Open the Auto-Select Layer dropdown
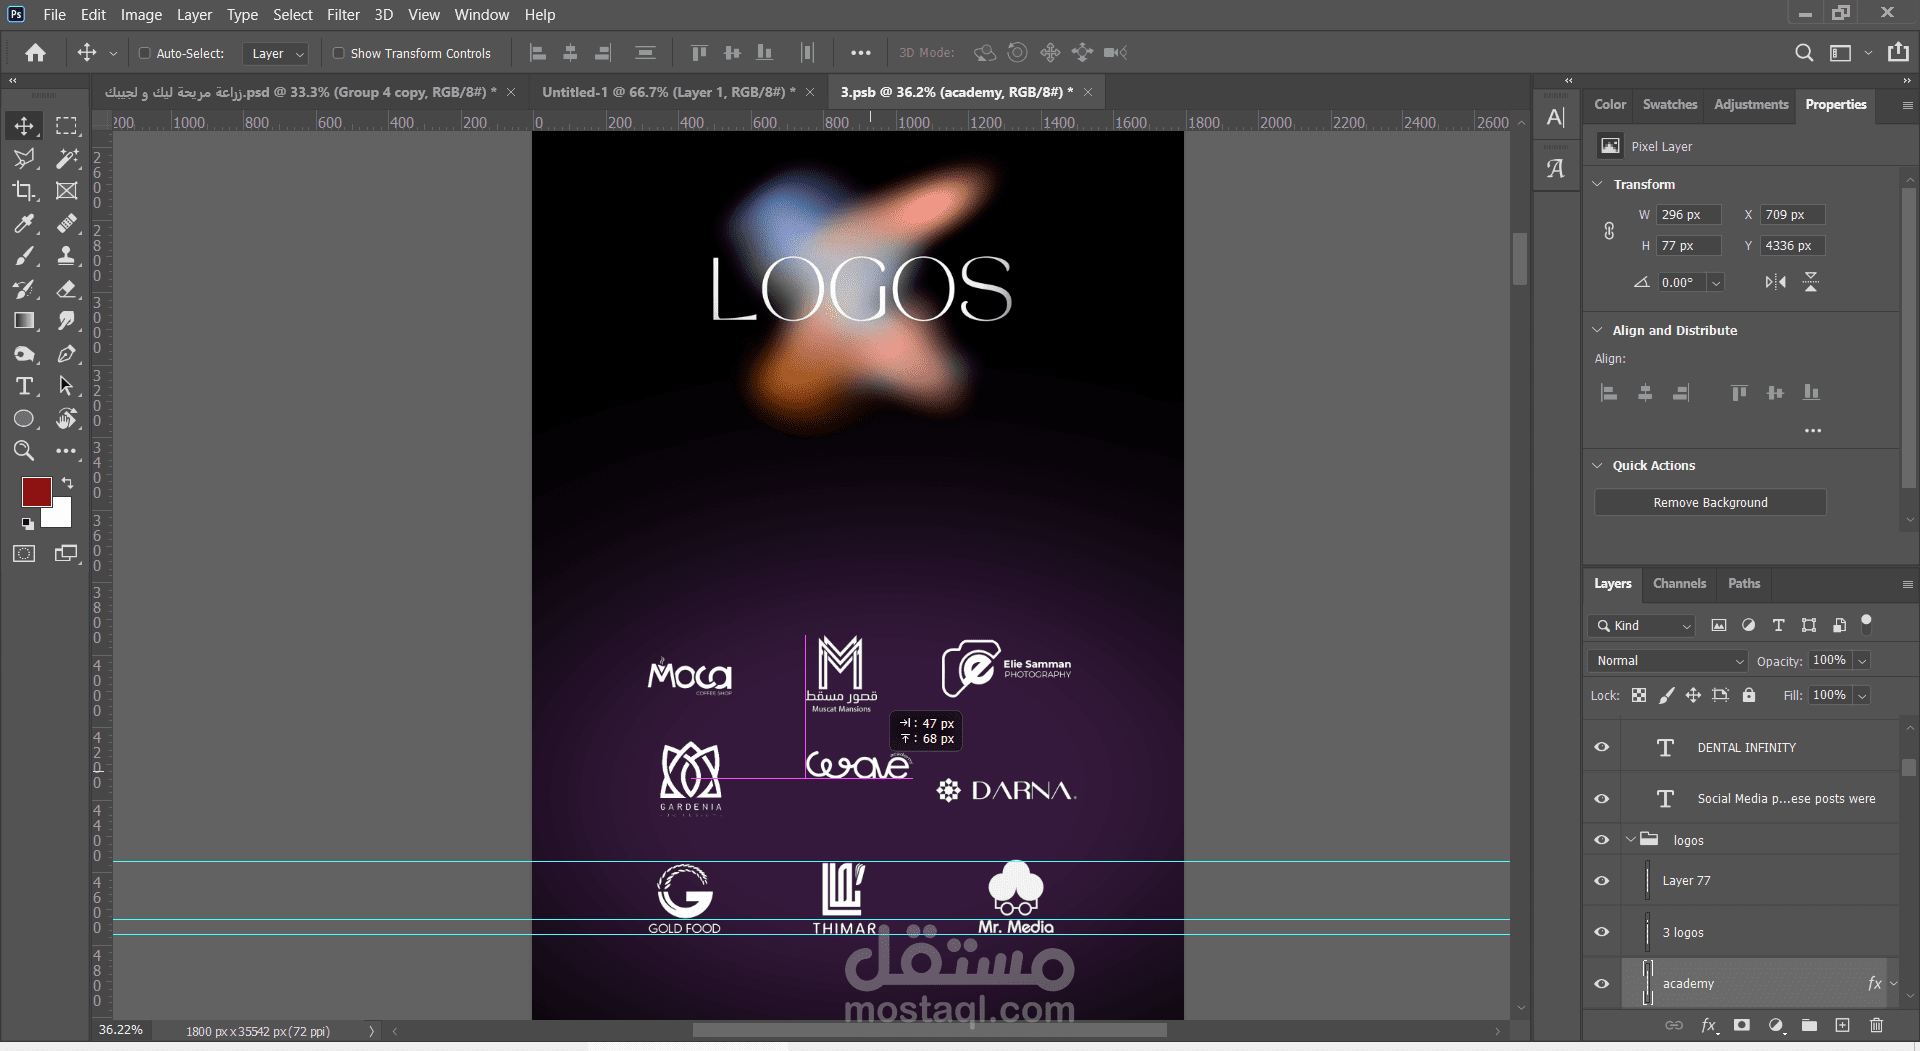Screen dimensions: 1920x1051 pyautogui.click(x=275, y=53)
